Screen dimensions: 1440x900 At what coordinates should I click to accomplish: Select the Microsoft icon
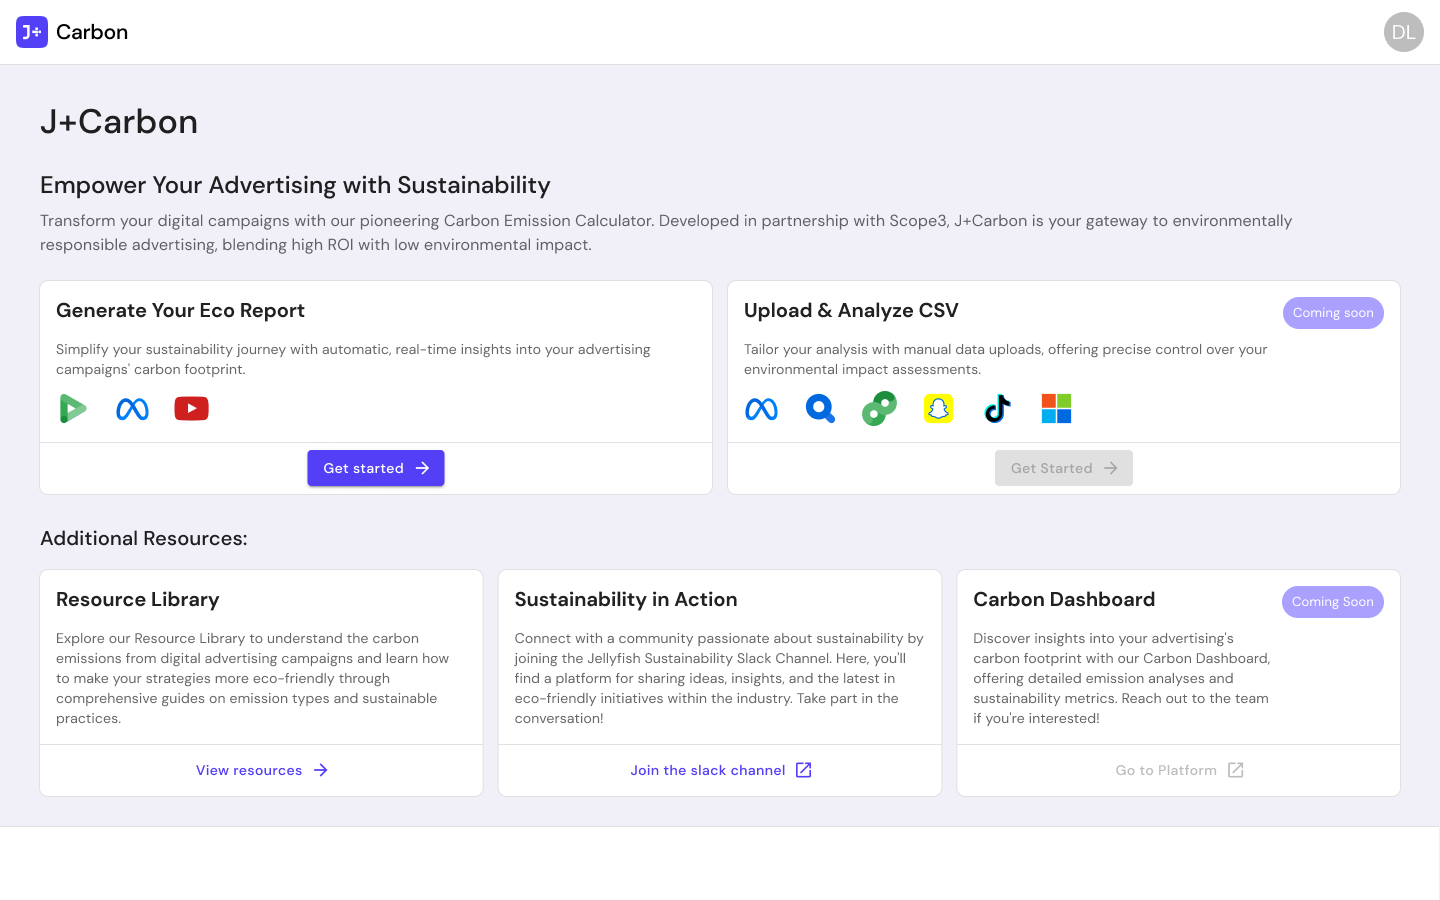(x=1056, y=408)
